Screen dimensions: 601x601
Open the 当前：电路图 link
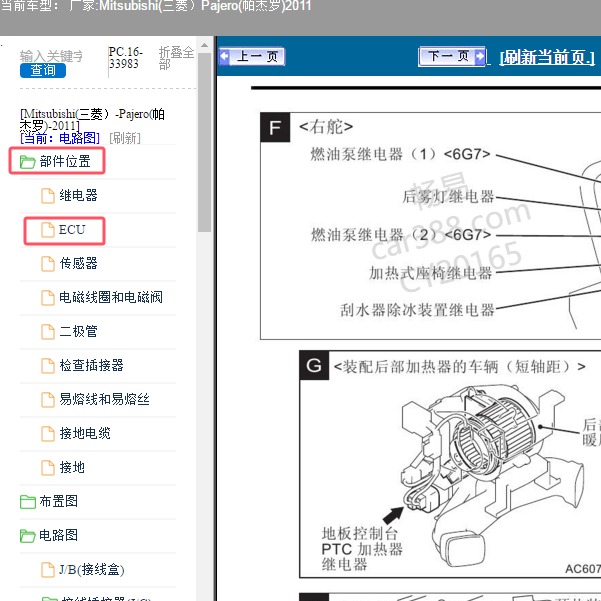(x=60, y=138)
